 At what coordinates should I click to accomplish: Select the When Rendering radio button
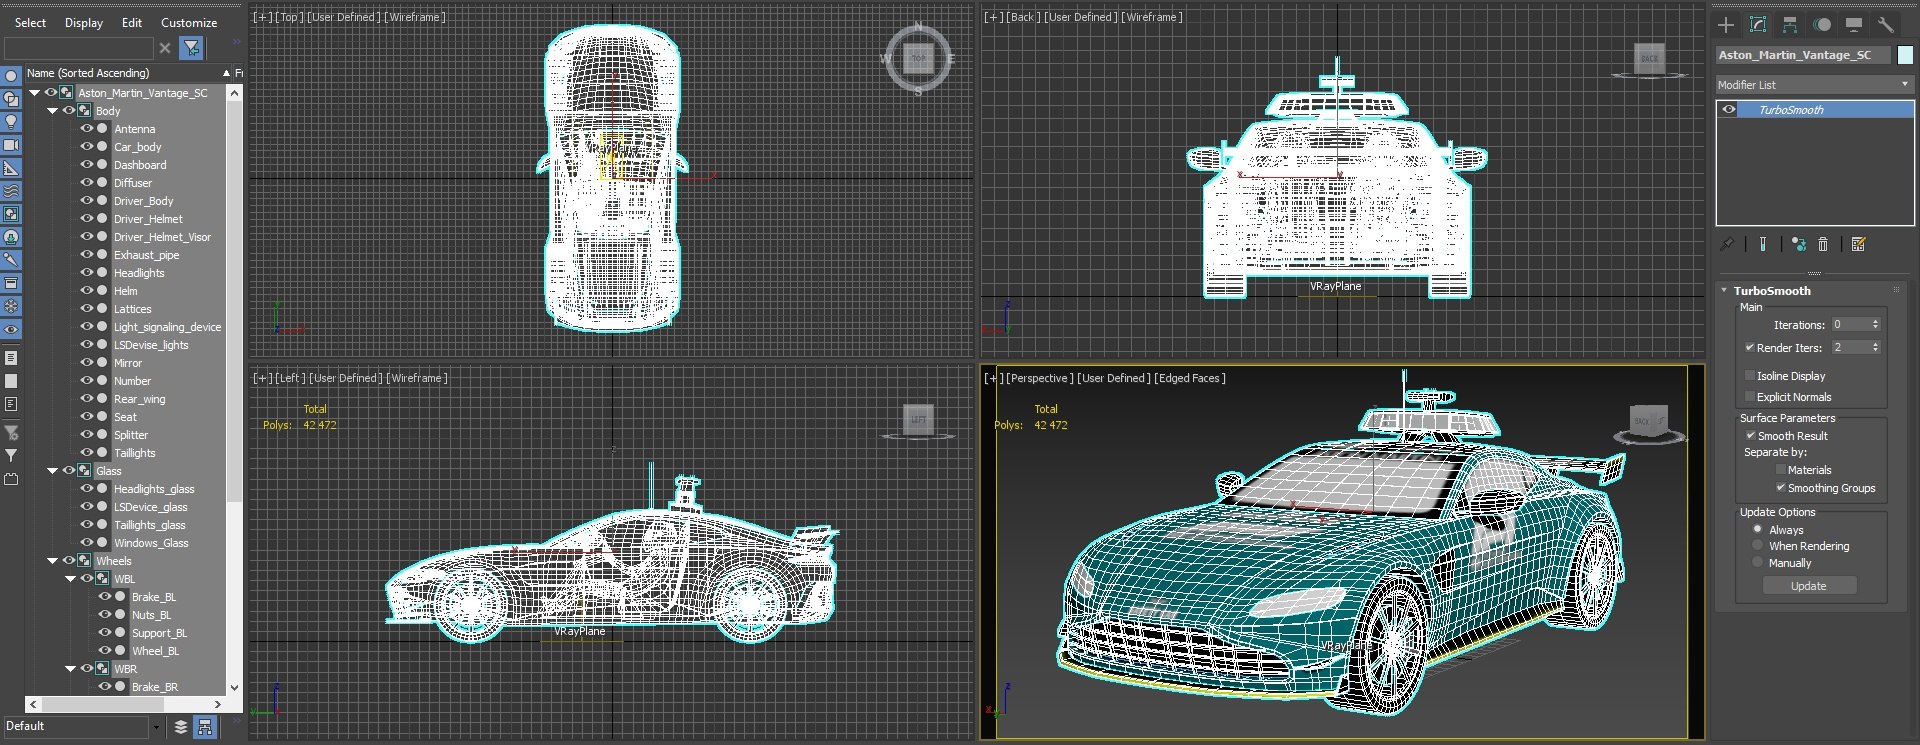pos(1757,545)
